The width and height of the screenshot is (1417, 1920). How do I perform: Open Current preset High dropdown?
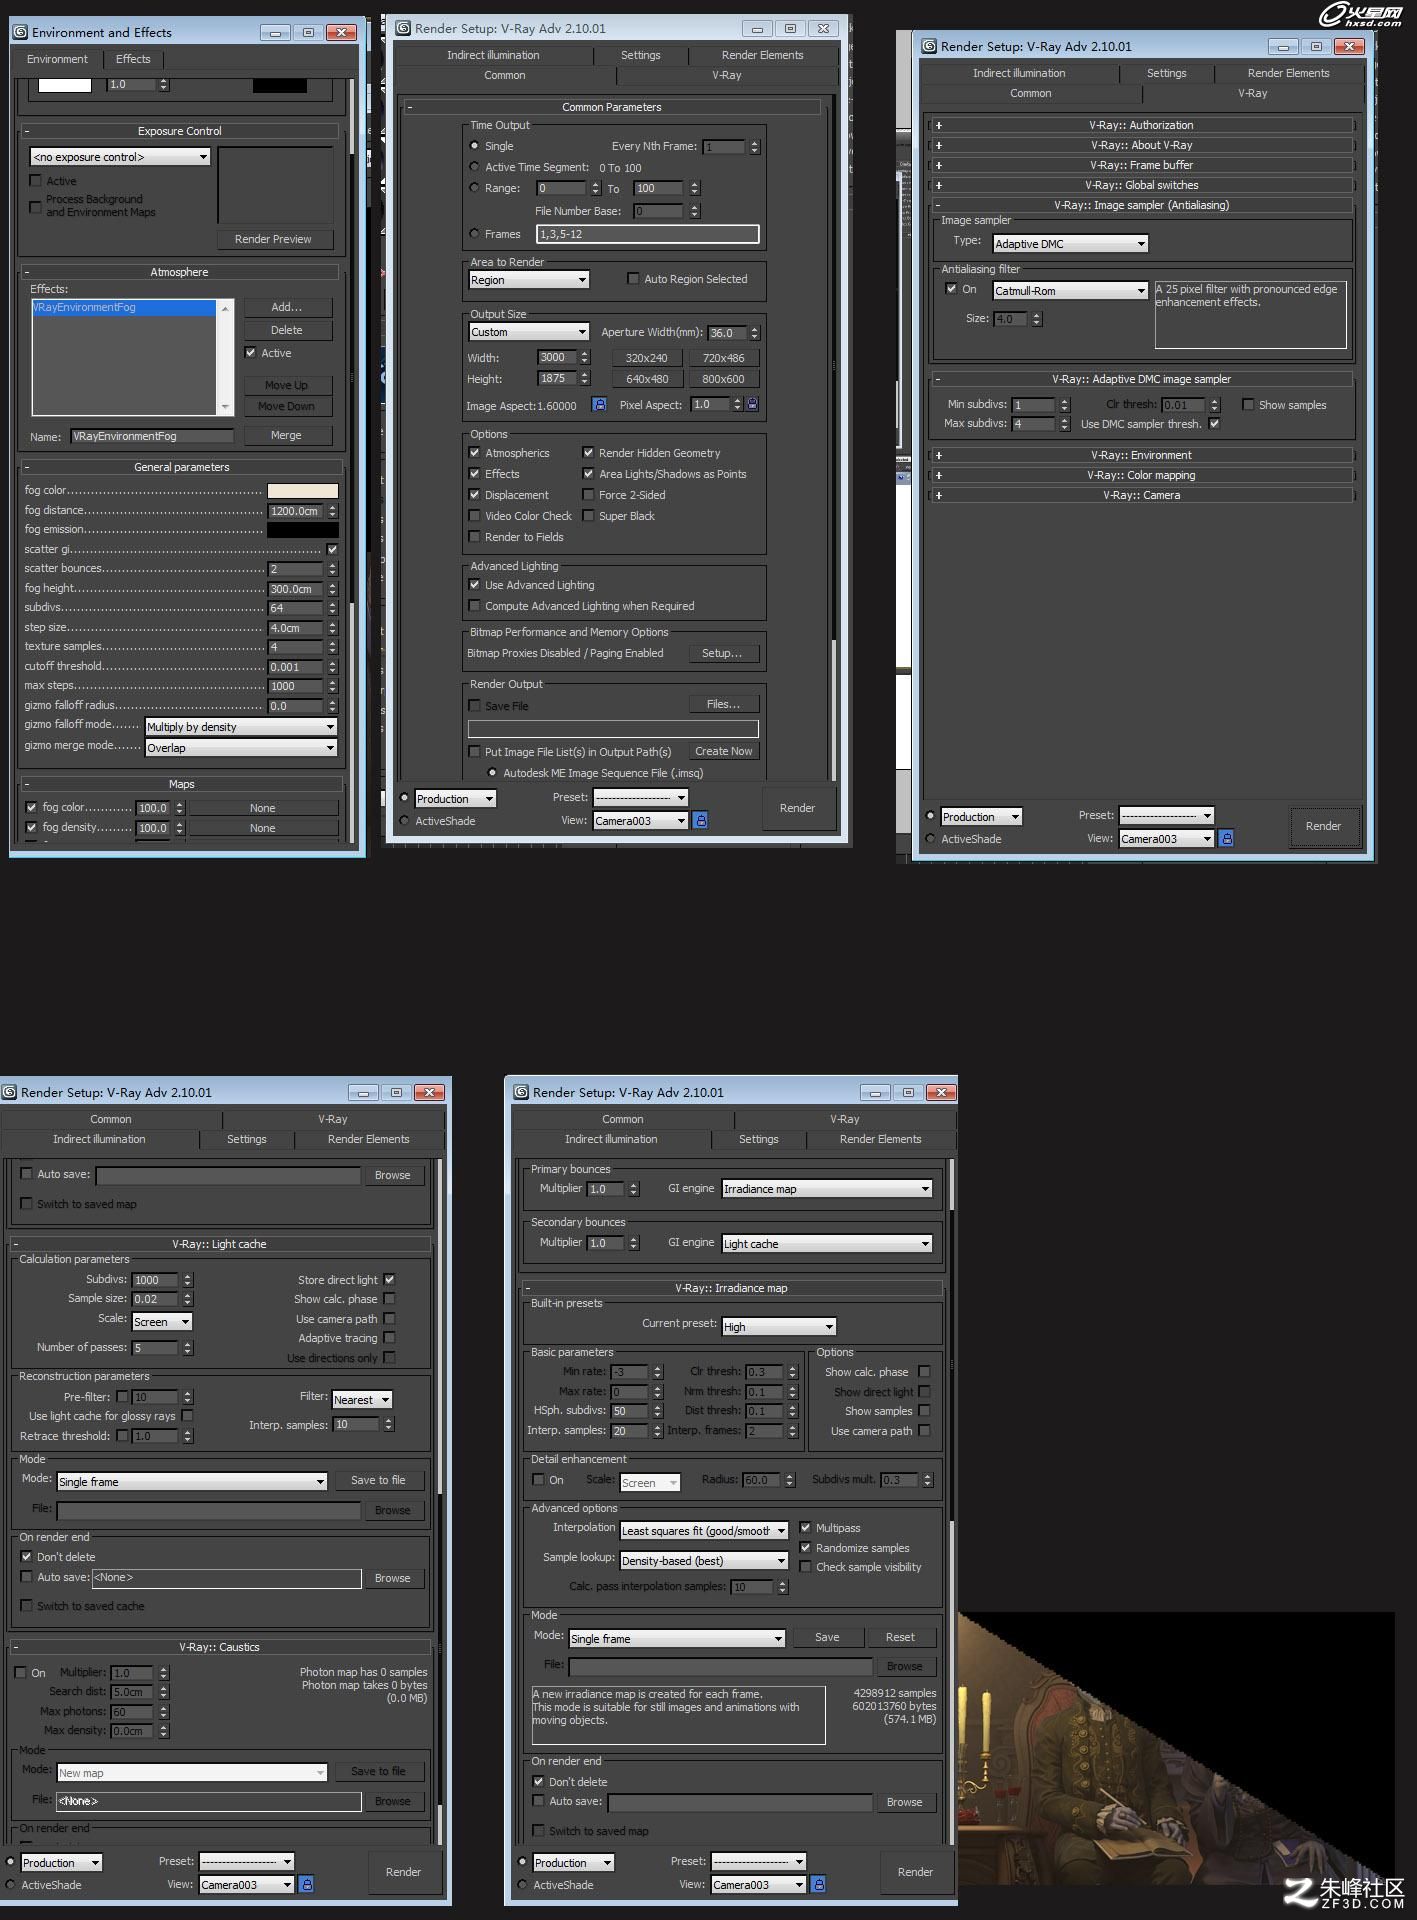pos(779,1327)
